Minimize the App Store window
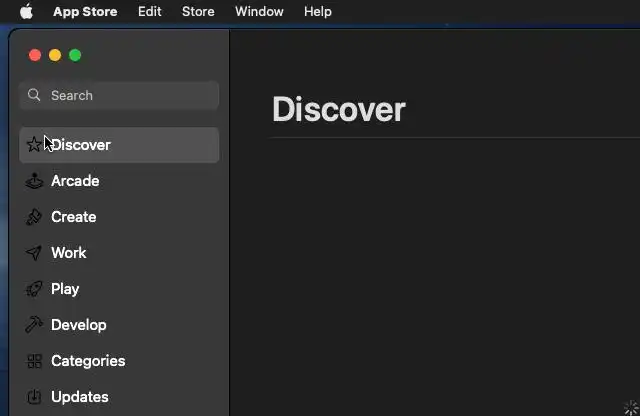Screen dimensions: 640x416 coord(55,55)
